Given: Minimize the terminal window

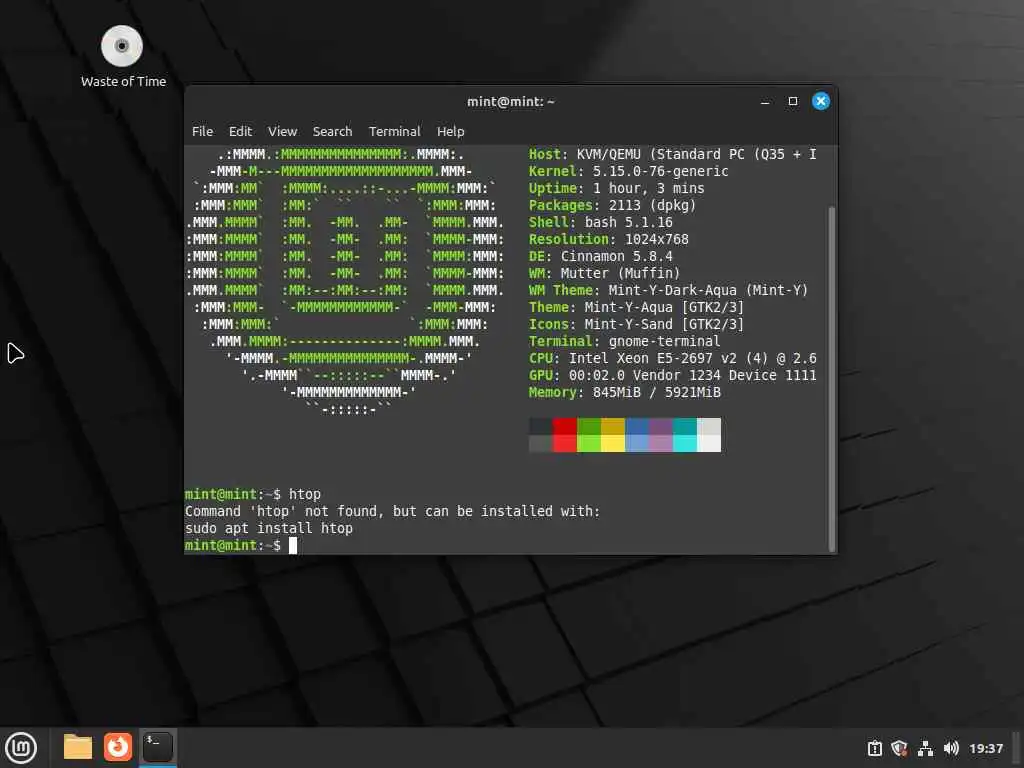Looking at the screenshot, I should 765,101.
